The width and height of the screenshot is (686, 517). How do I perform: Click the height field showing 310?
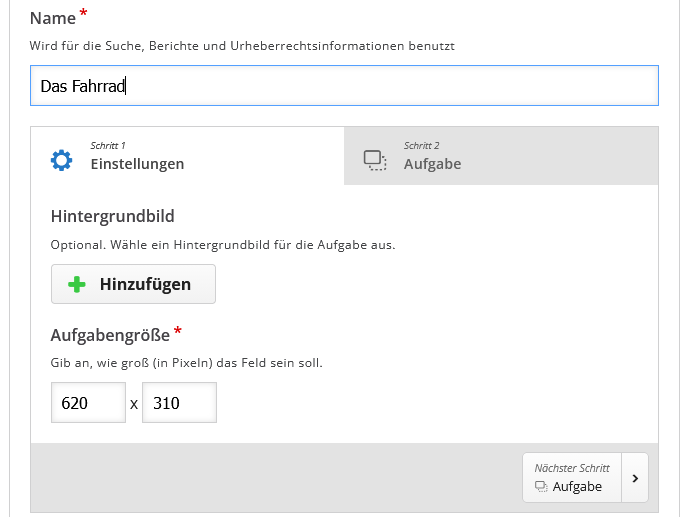coord(179,403)
